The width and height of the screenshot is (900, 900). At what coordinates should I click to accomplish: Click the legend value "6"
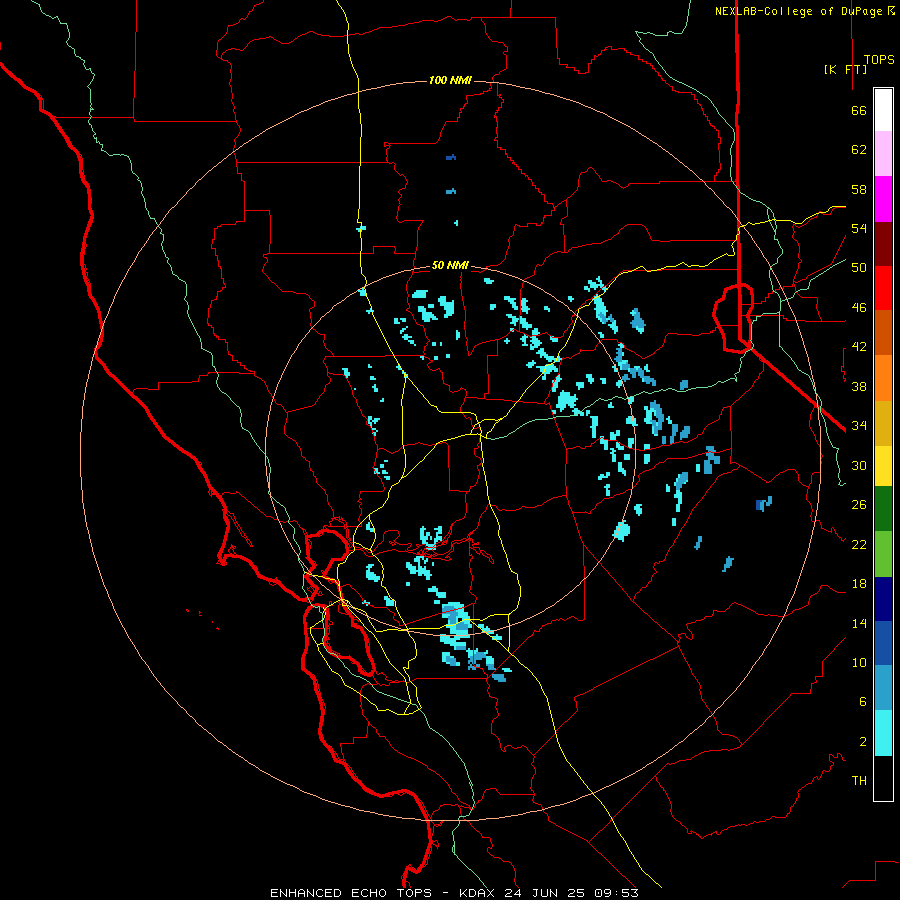pyautogui.click(x=863, y=702)
